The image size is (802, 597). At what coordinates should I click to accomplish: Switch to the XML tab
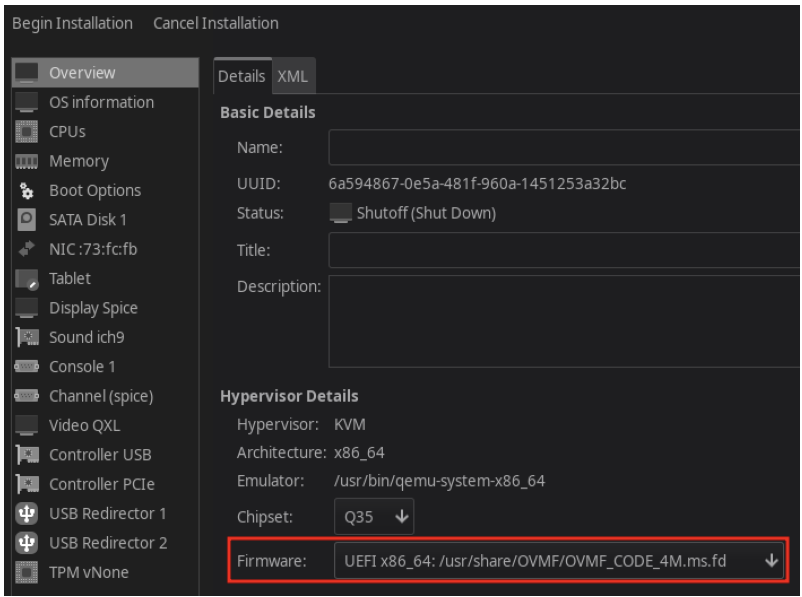pos(292,76)
